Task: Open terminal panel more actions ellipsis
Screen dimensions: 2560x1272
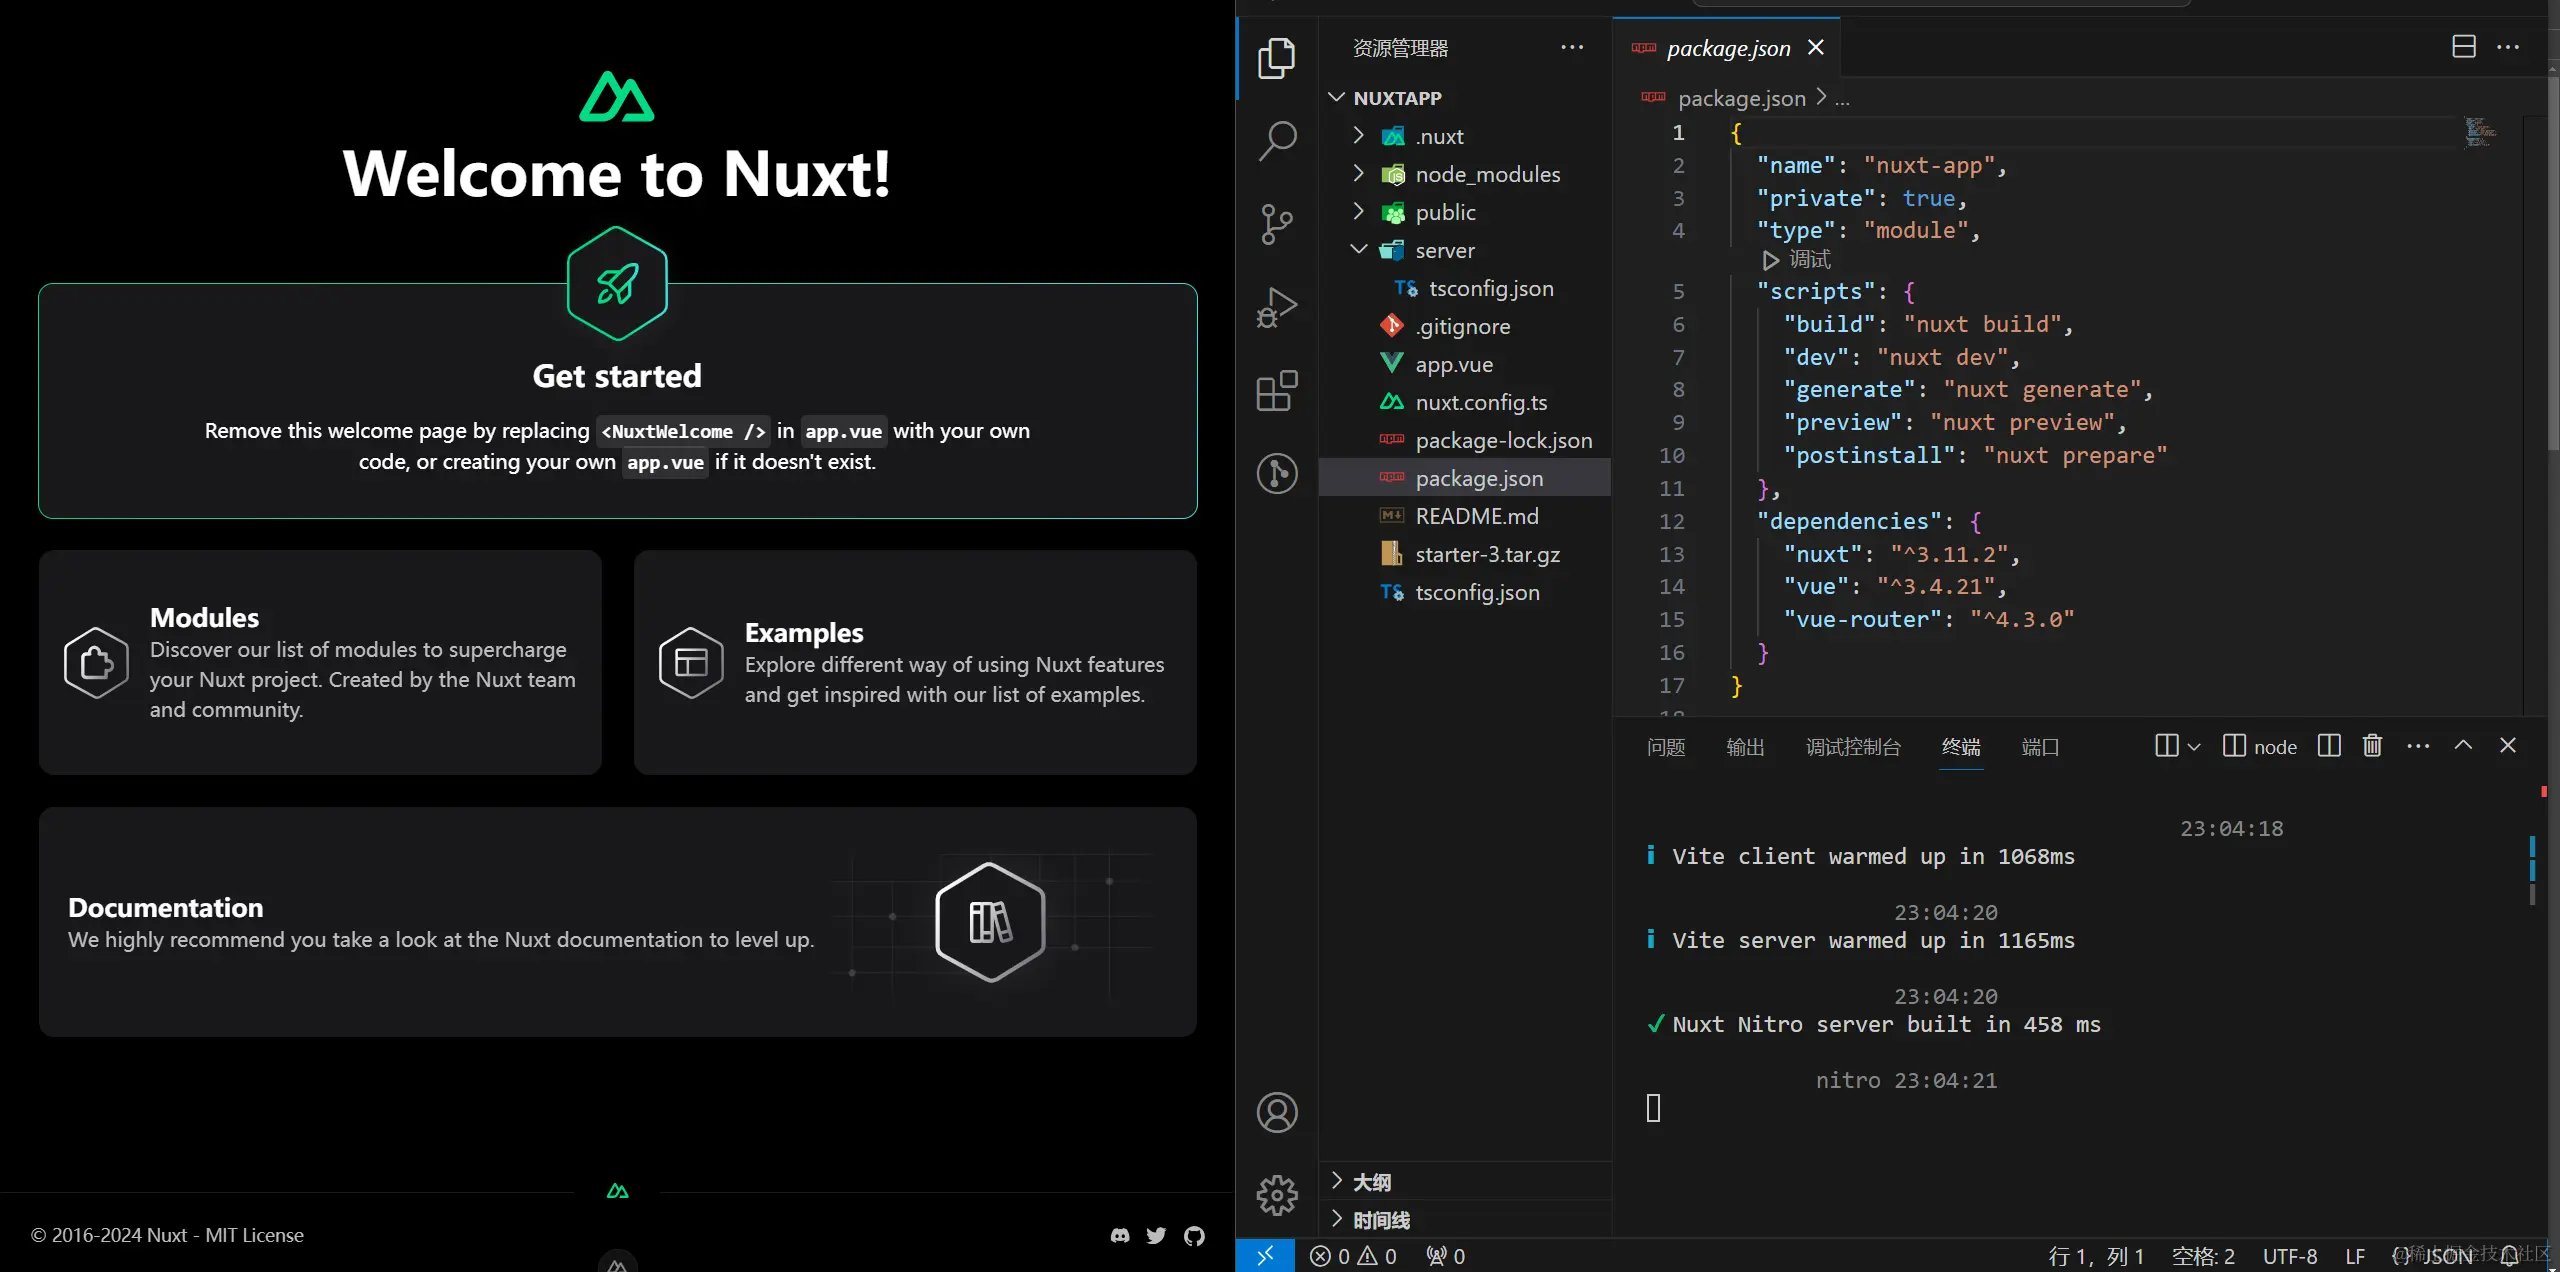Action: coord(2418,746)
